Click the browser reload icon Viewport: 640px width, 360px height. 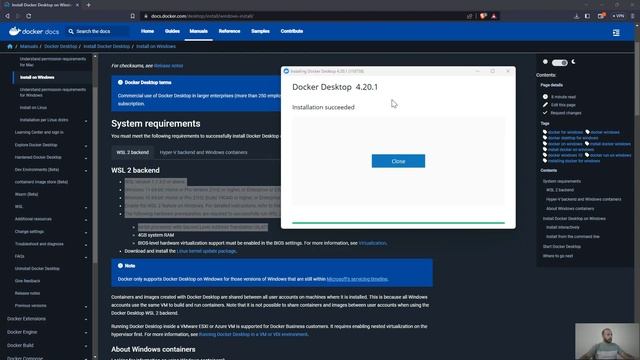tap(29, 16)
